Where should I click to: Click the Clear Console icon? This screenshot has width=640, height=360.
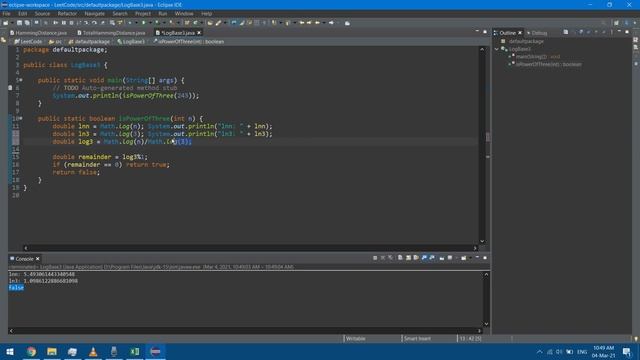tap(400, 258)
